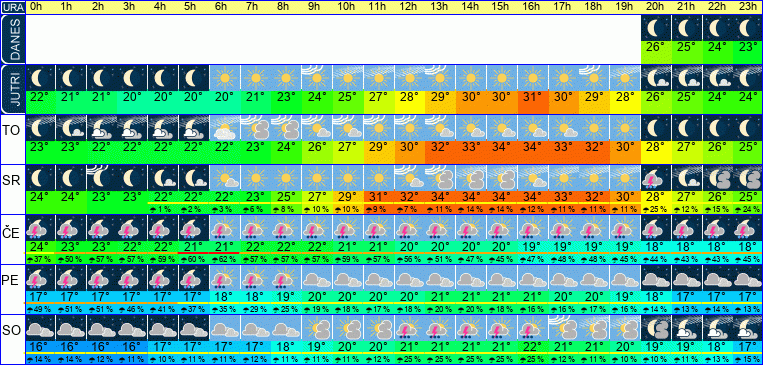Select the JUTRI 6h sunny icon
The height and width of the screenshot is (365, 763).
point(225,78)
